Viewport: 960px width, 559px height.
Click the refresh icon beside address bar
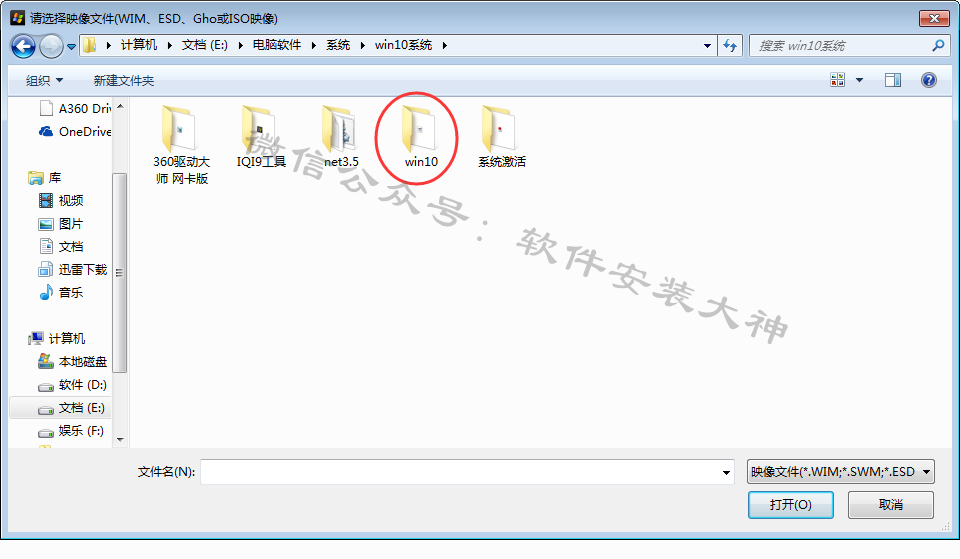(x=730, y=45)
